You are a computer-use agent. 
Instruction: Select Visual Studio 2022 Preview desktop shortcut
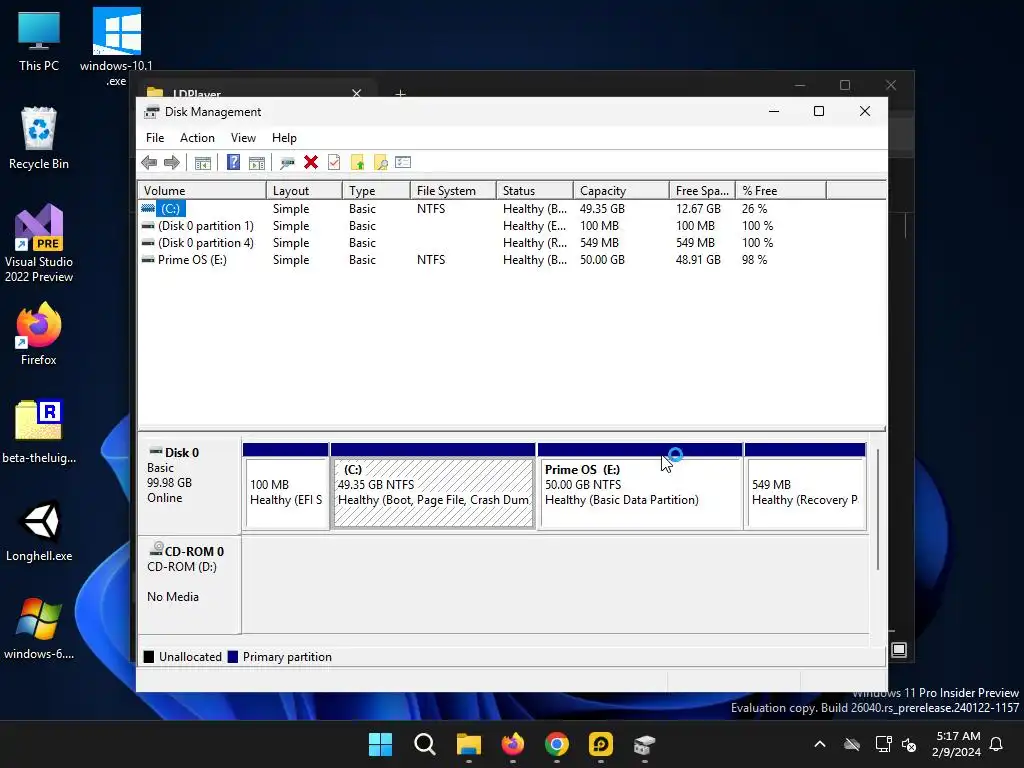[39, 243]
